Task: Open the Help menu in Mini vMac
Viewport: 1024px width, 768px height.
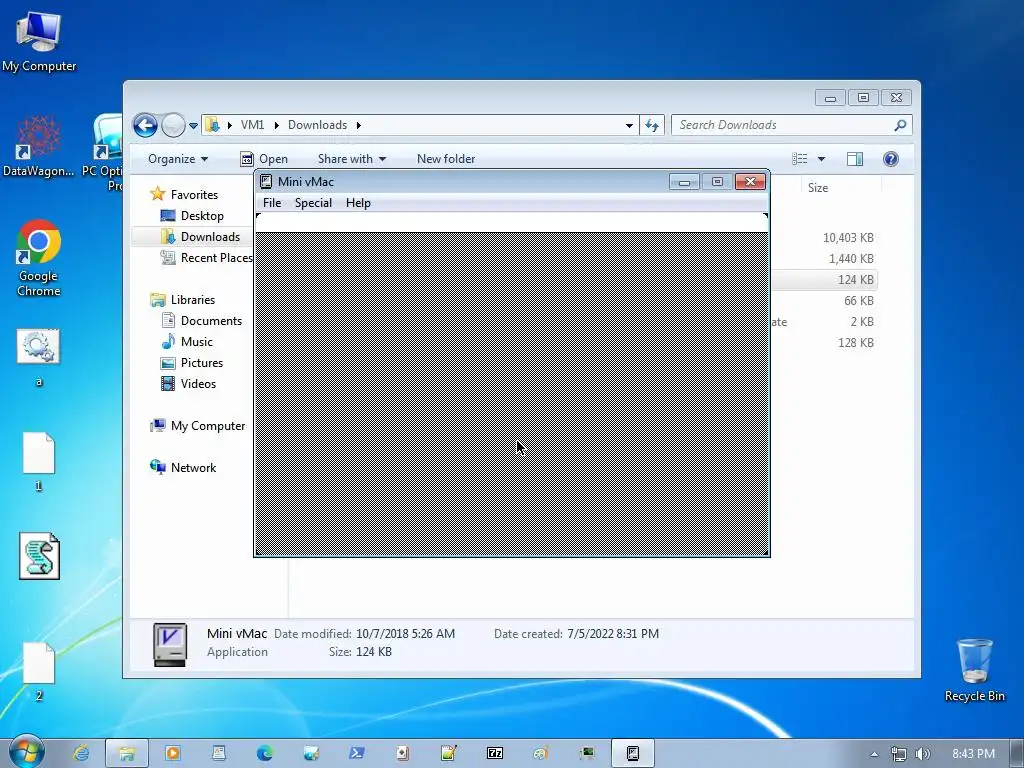Action: click(x=358, y=203)
